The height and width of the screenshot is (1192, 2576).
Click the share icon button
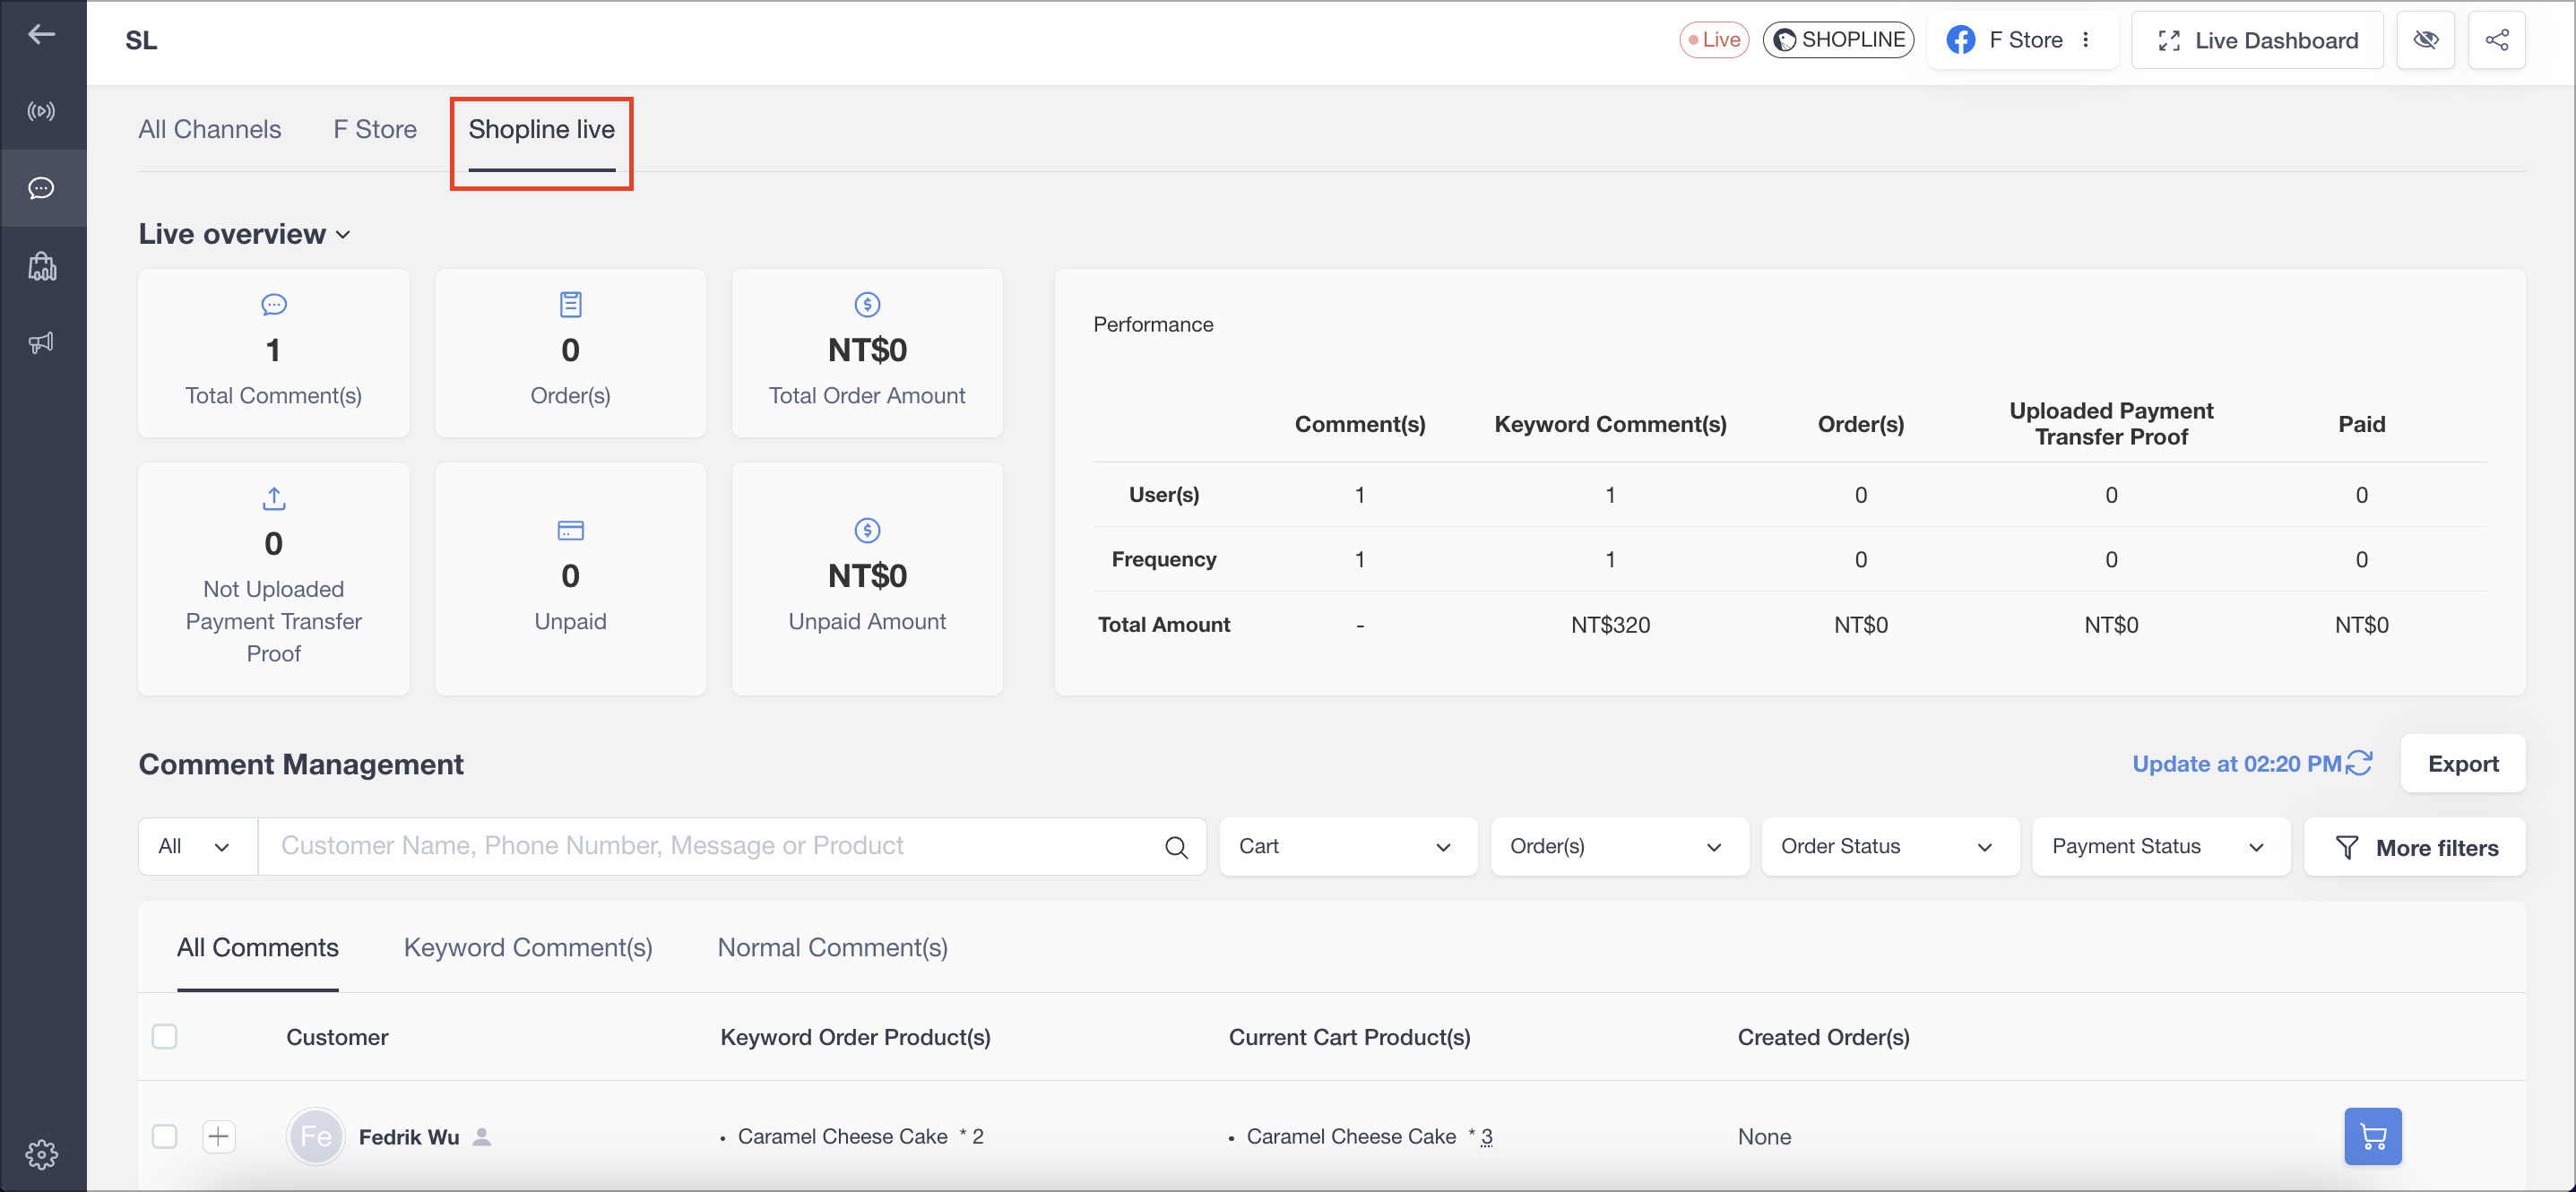(2496, 40)
